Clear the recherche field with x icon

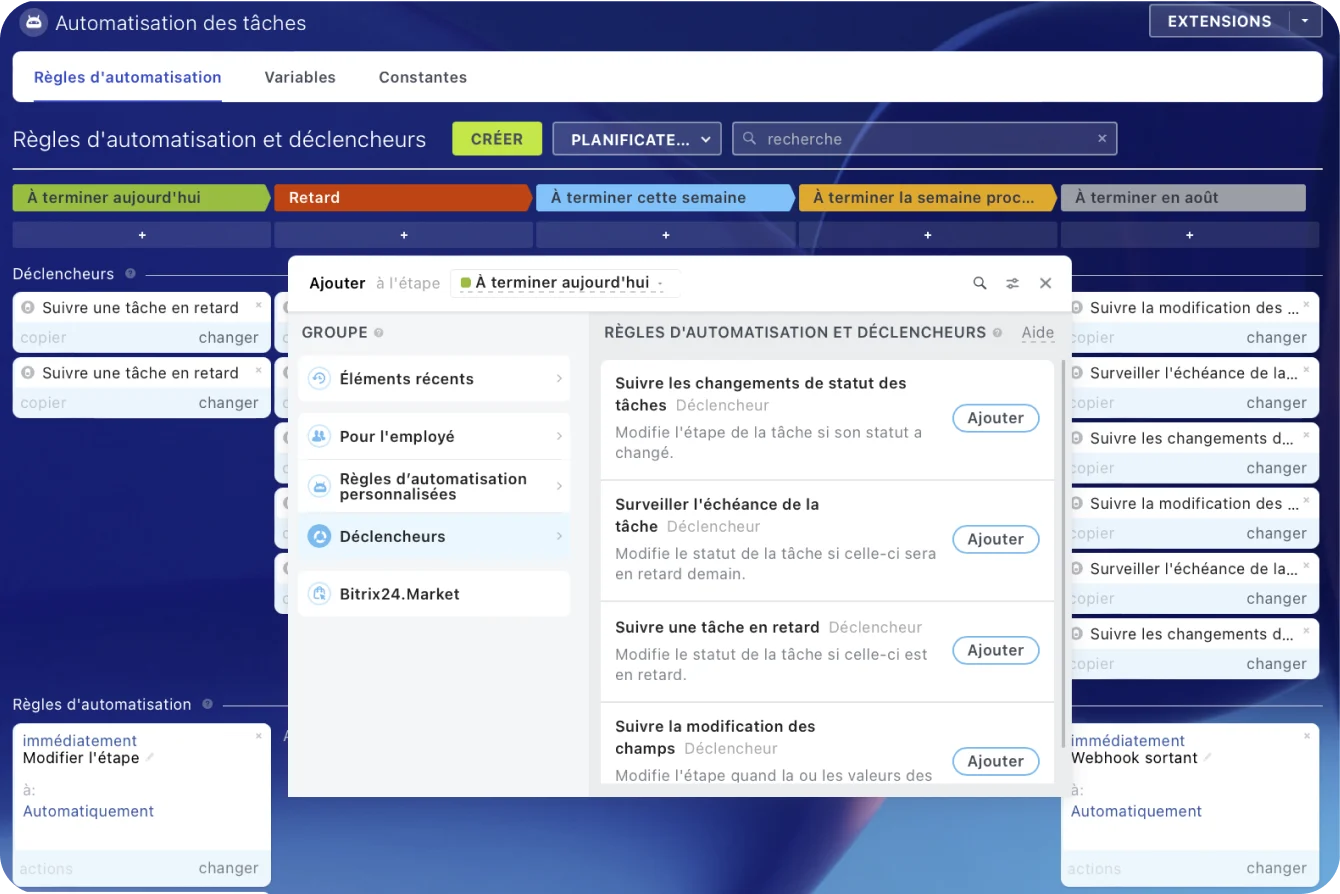[1102, 139]
